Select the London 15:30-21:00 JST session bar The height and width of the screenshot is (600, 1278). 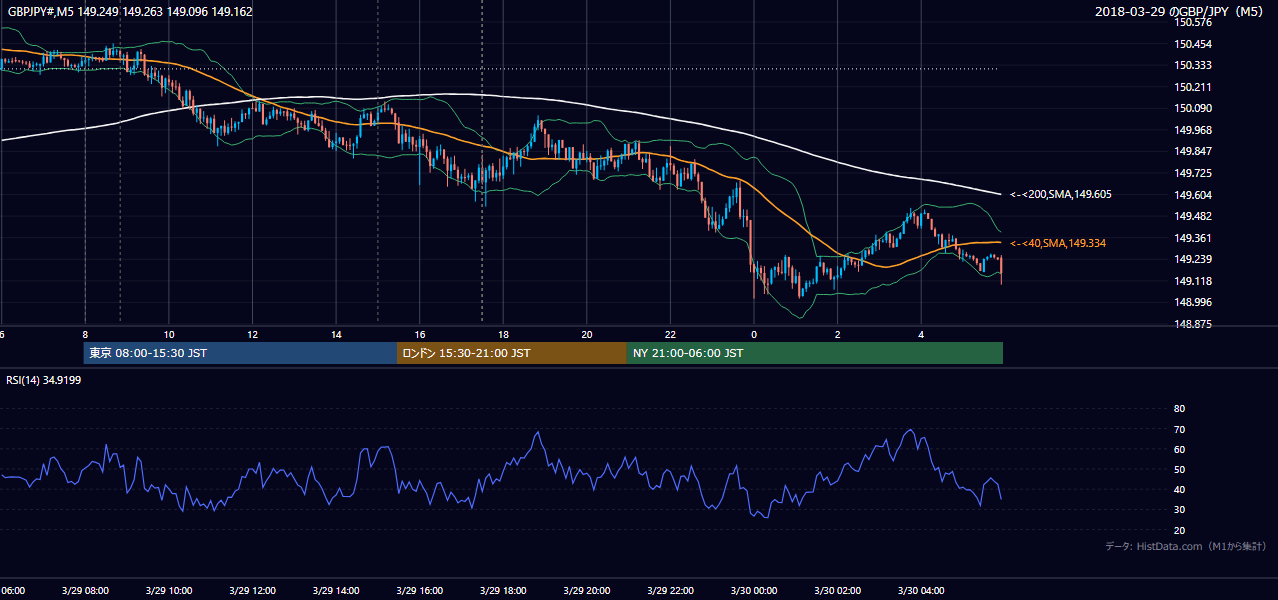tap(512, 353)
